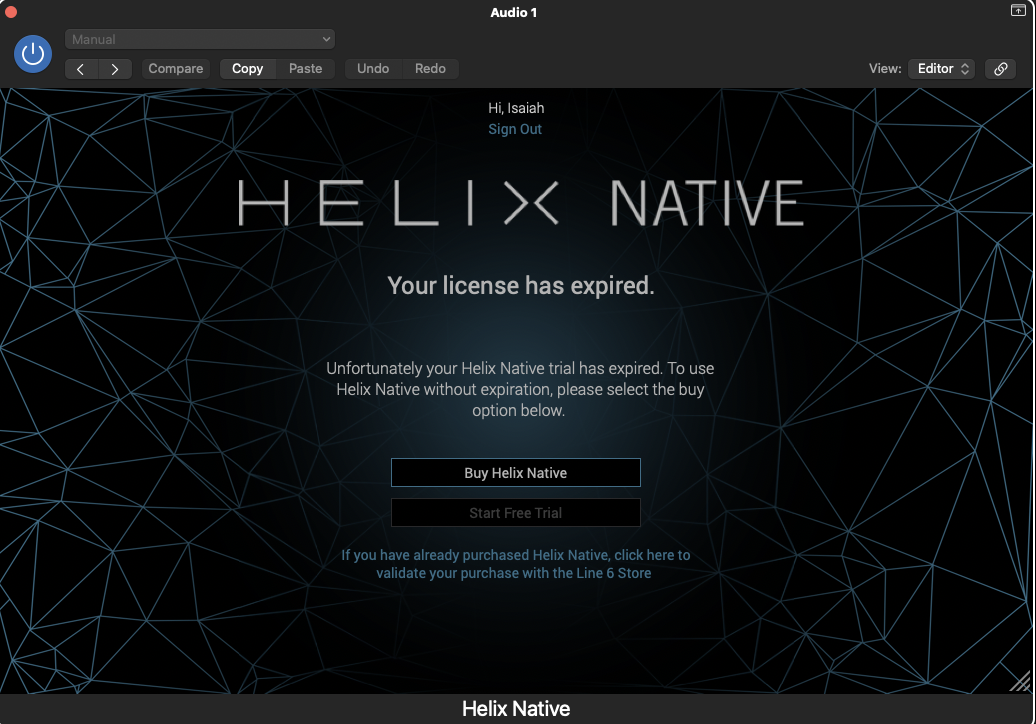Click the resize grip in bottom-right corner
Image resolution: width=1036 pixels, height=724 pixels.
(1020, 683)
